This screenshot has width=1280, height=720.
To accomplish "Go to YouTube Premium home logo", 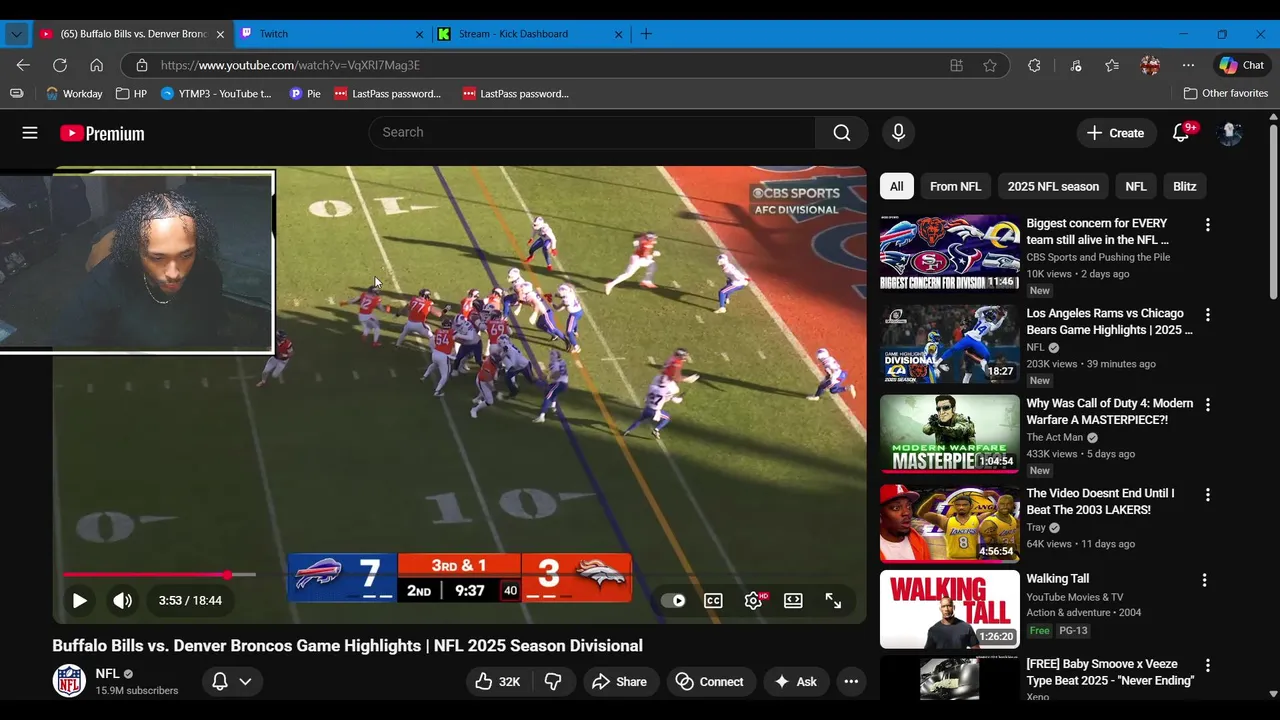I will tap(102, 133).
